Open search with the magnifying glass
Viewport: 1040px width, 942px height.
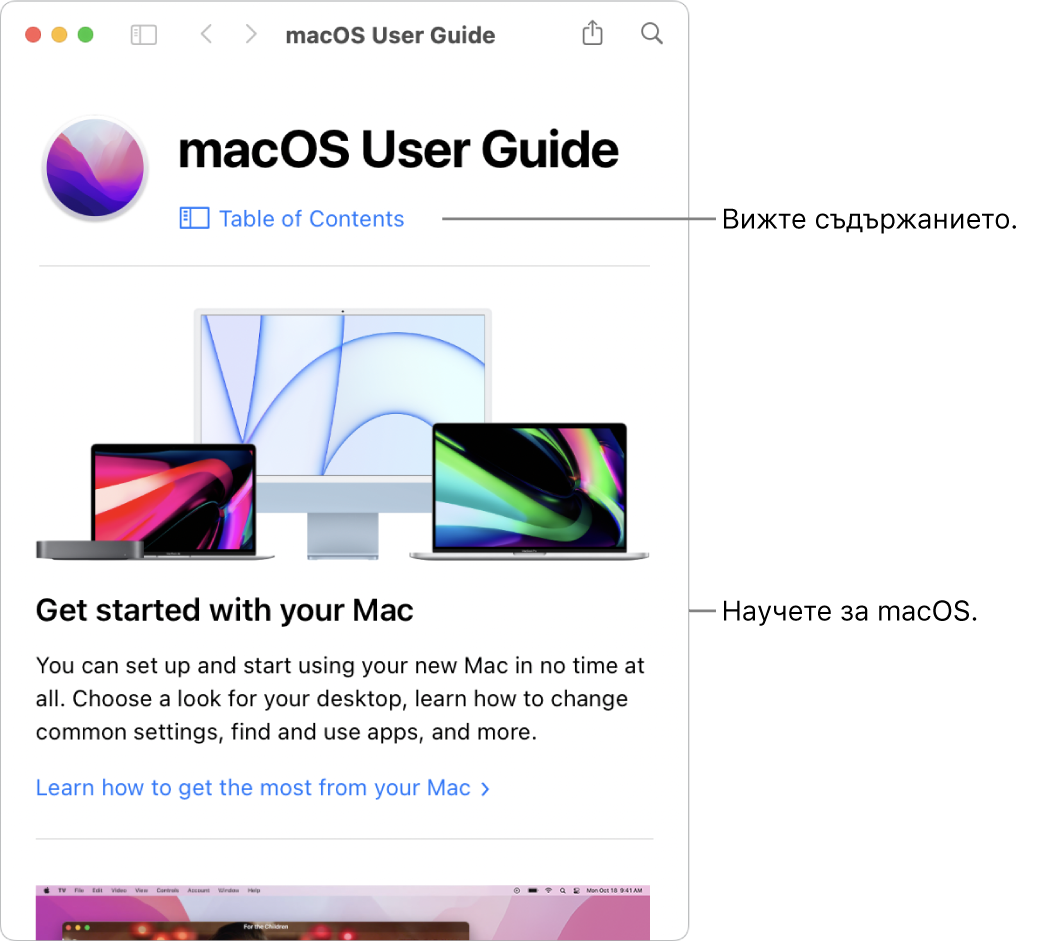651,33
